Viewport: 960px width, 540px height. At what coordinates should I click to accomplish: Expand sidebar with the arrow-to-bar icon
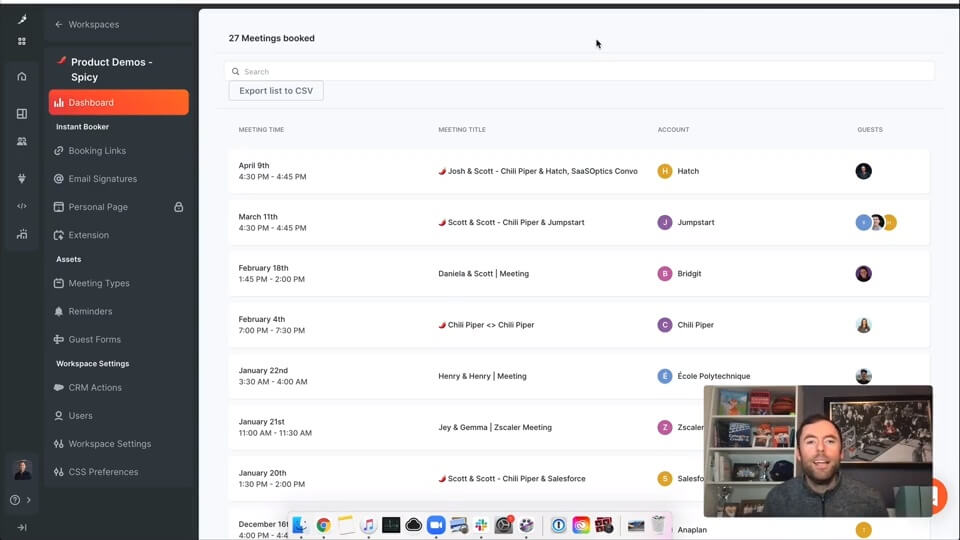(x=22, y=527)
